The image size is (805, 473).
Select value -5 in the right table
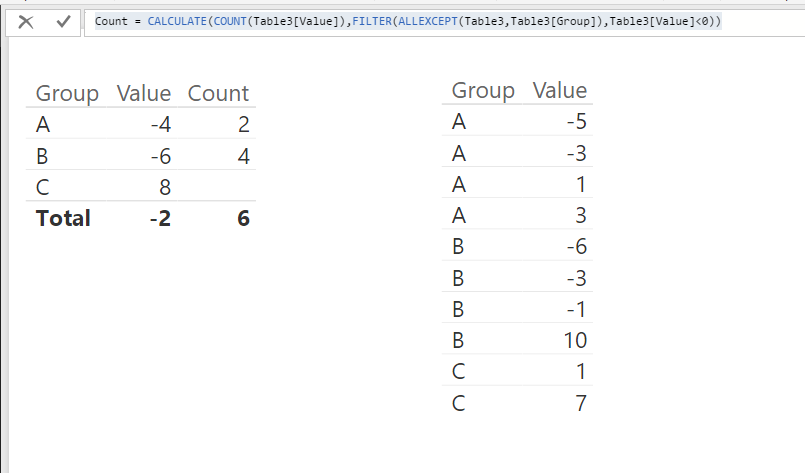[577, 122]
